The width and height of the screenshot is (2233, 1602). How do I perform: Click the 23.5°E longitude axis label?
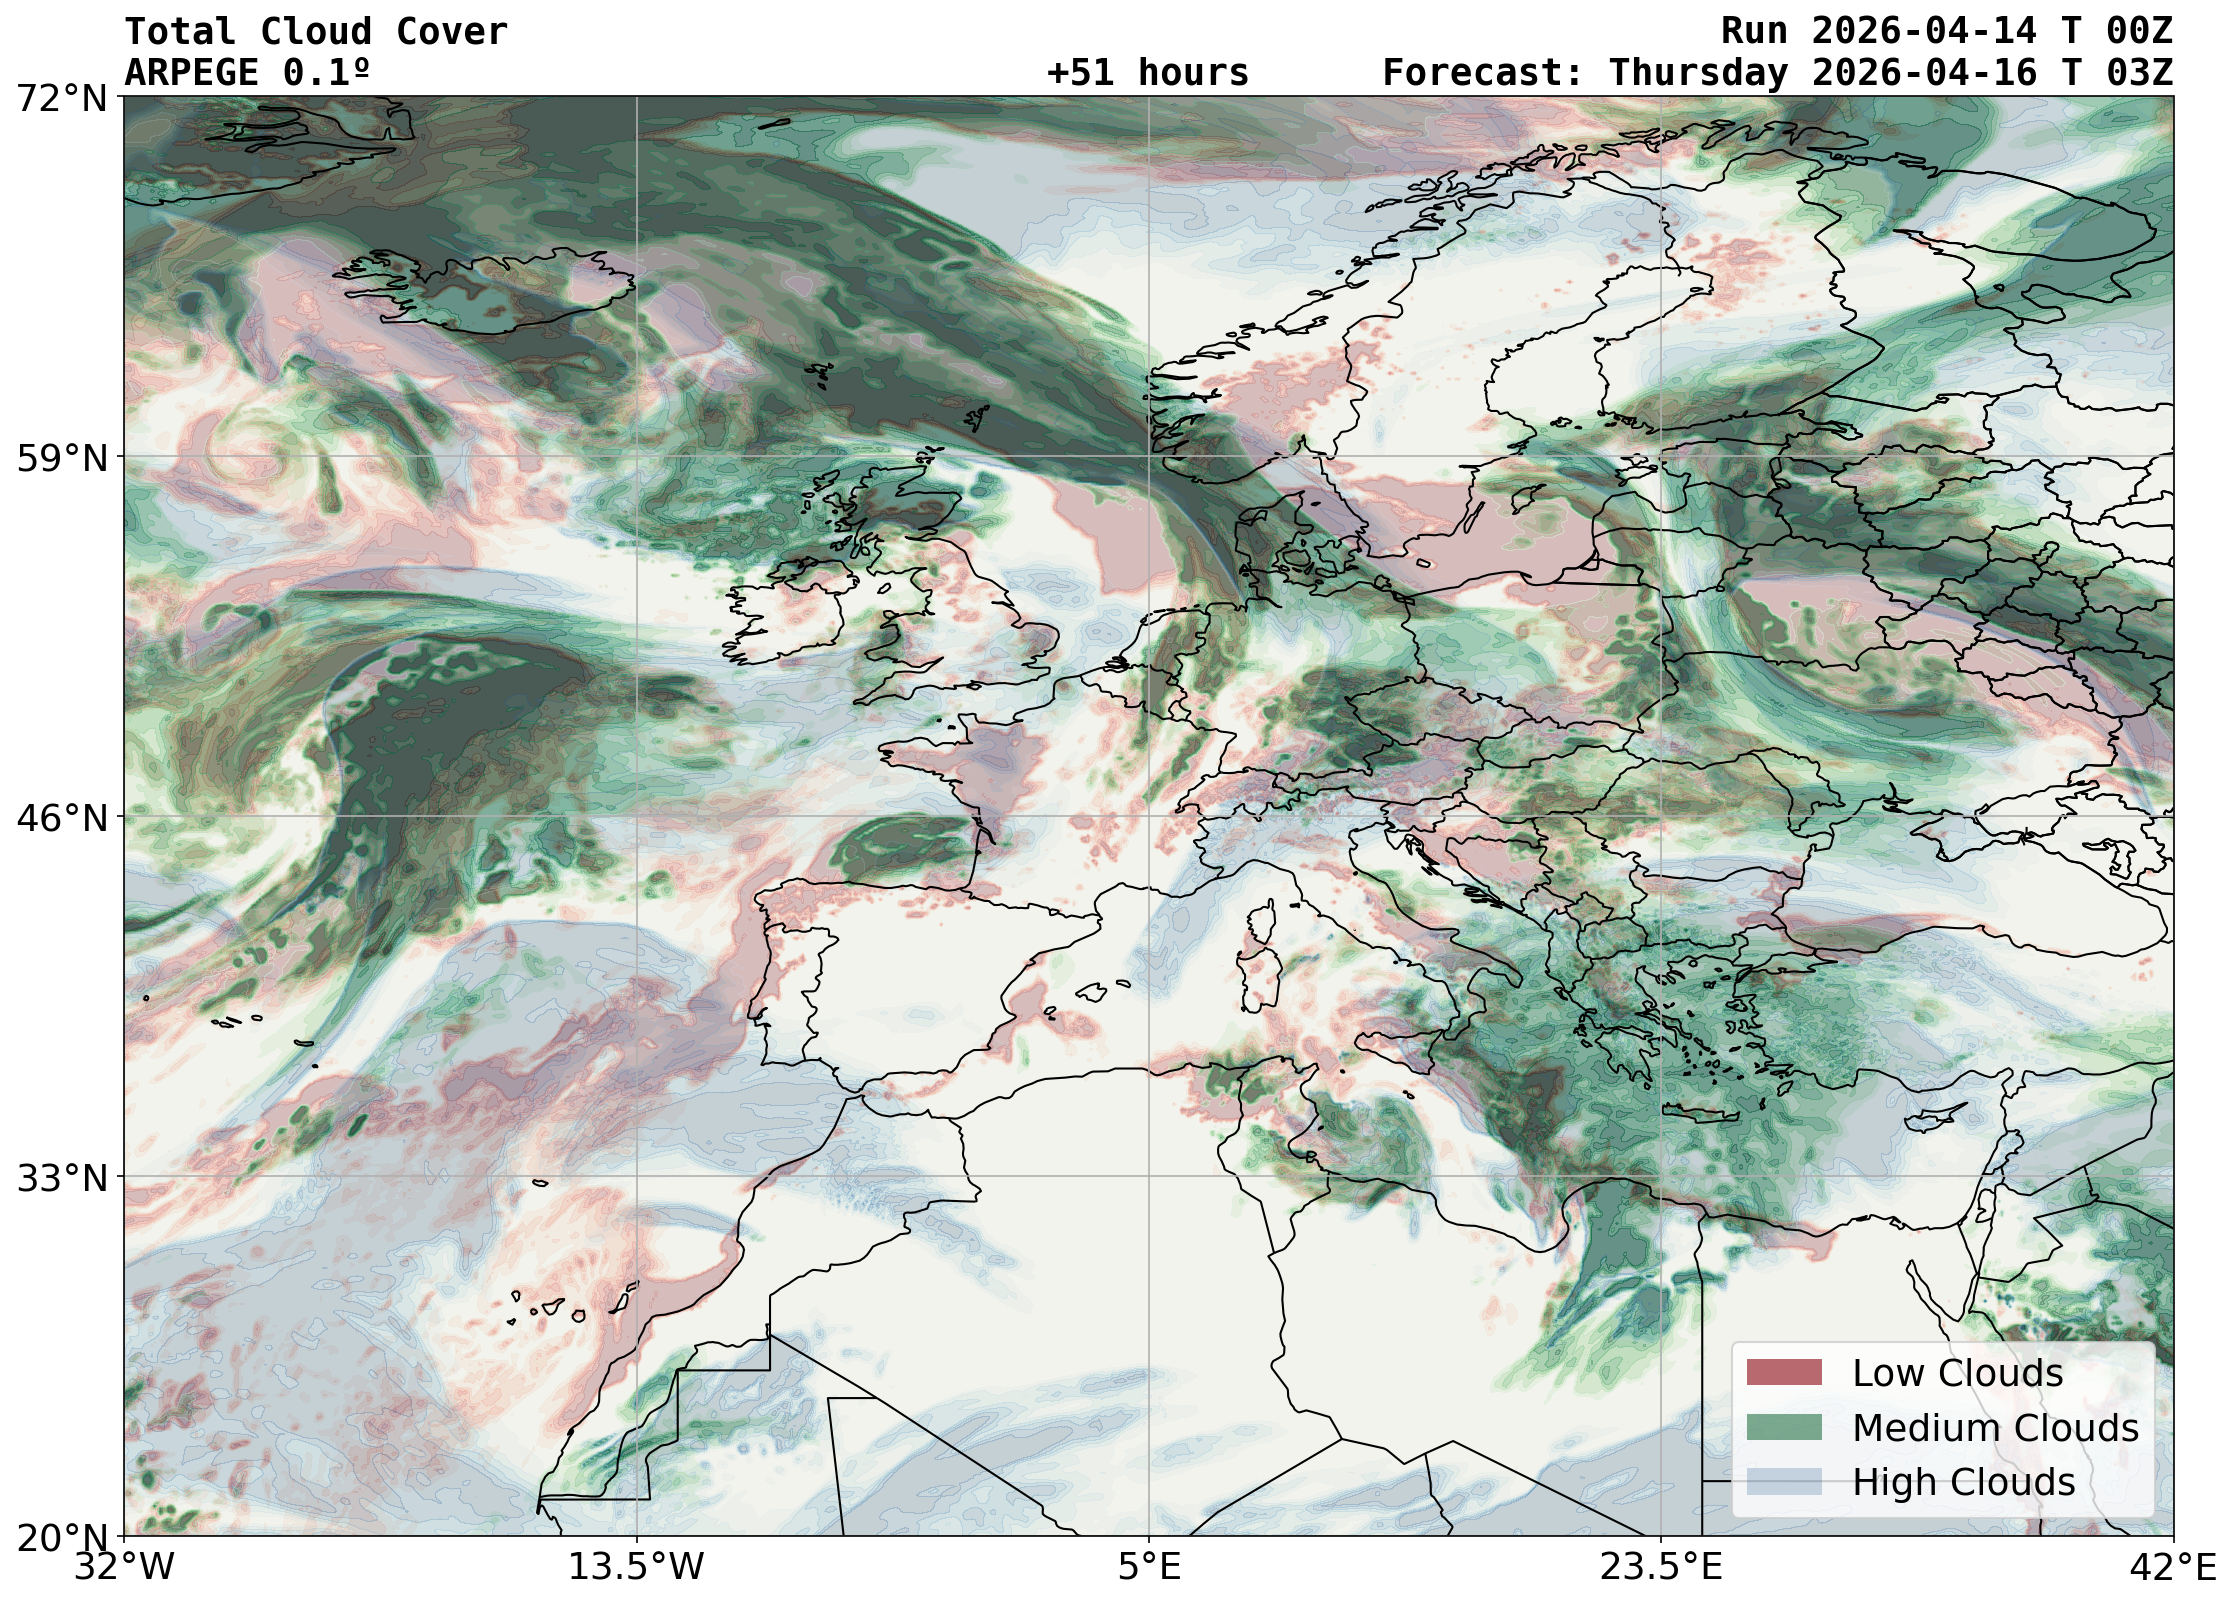tap(1661, 1566)
